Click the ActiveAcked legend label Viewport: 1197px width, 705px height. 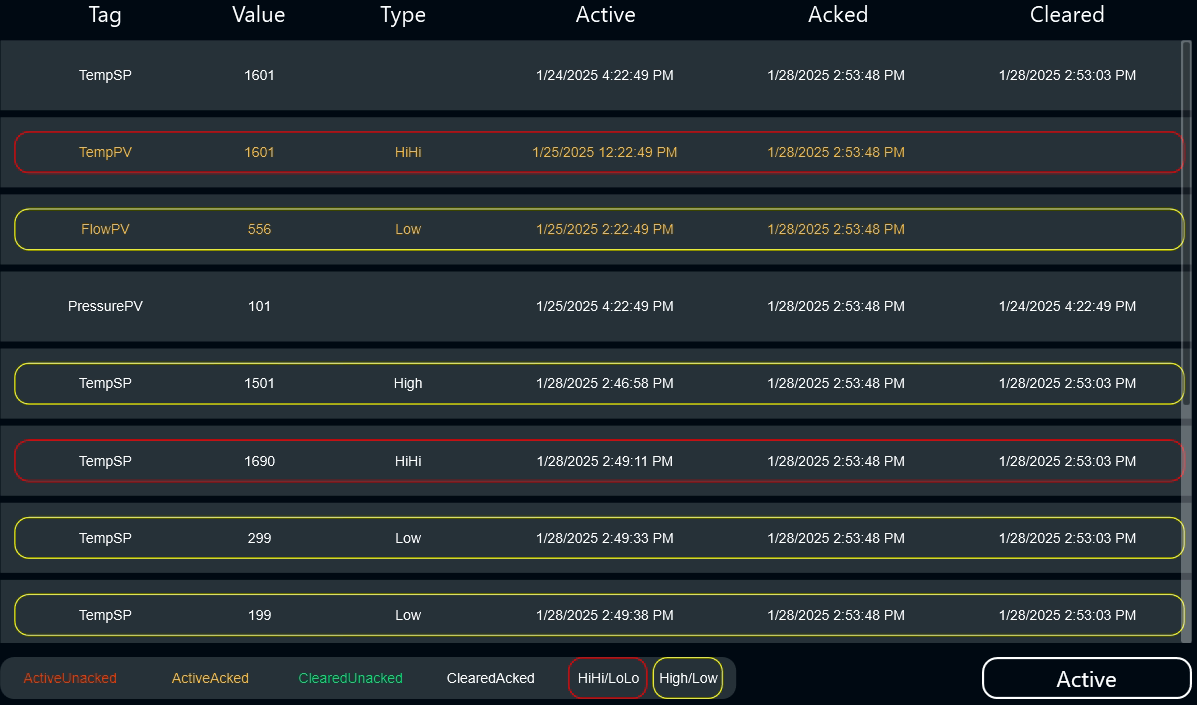tap(210, 678)
